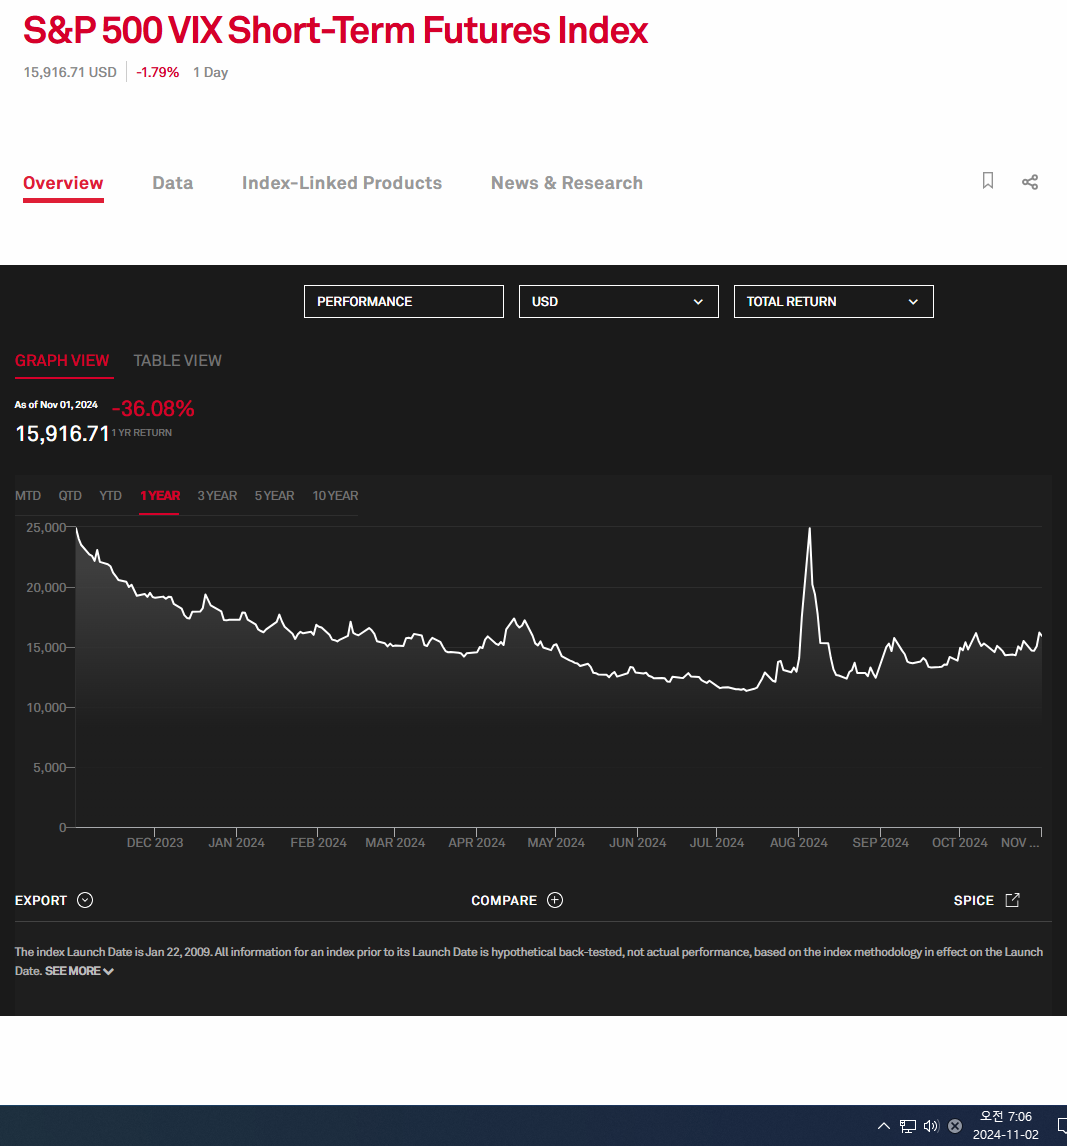Click the share icon
The width and height of the screenshot is (1067, 1146).
coord(1030,182)
